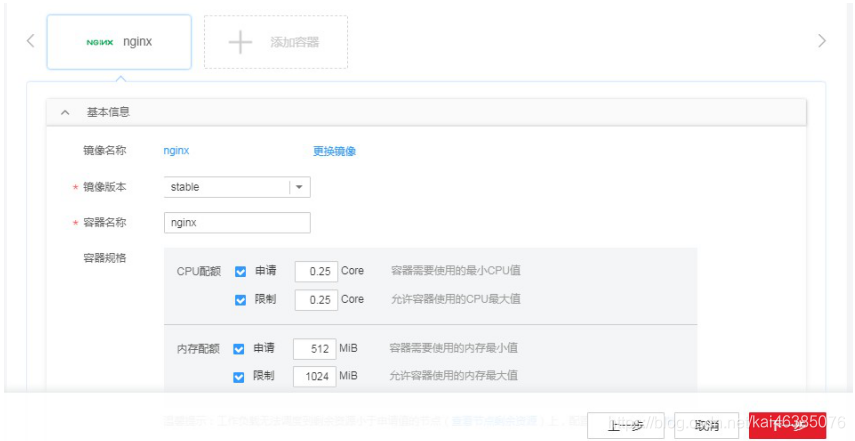
Task: Click the text 容器需要使用的内存最小值
Action: click(x=454, y=348)
